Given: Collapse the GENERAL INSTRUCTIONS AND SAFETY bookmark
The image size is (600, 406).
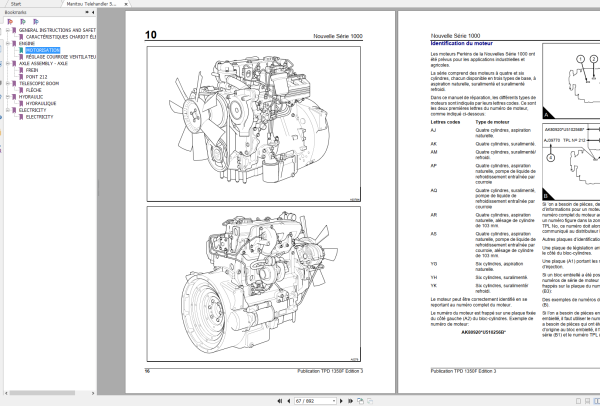Looking at the screenshot, I should [8, 30].
